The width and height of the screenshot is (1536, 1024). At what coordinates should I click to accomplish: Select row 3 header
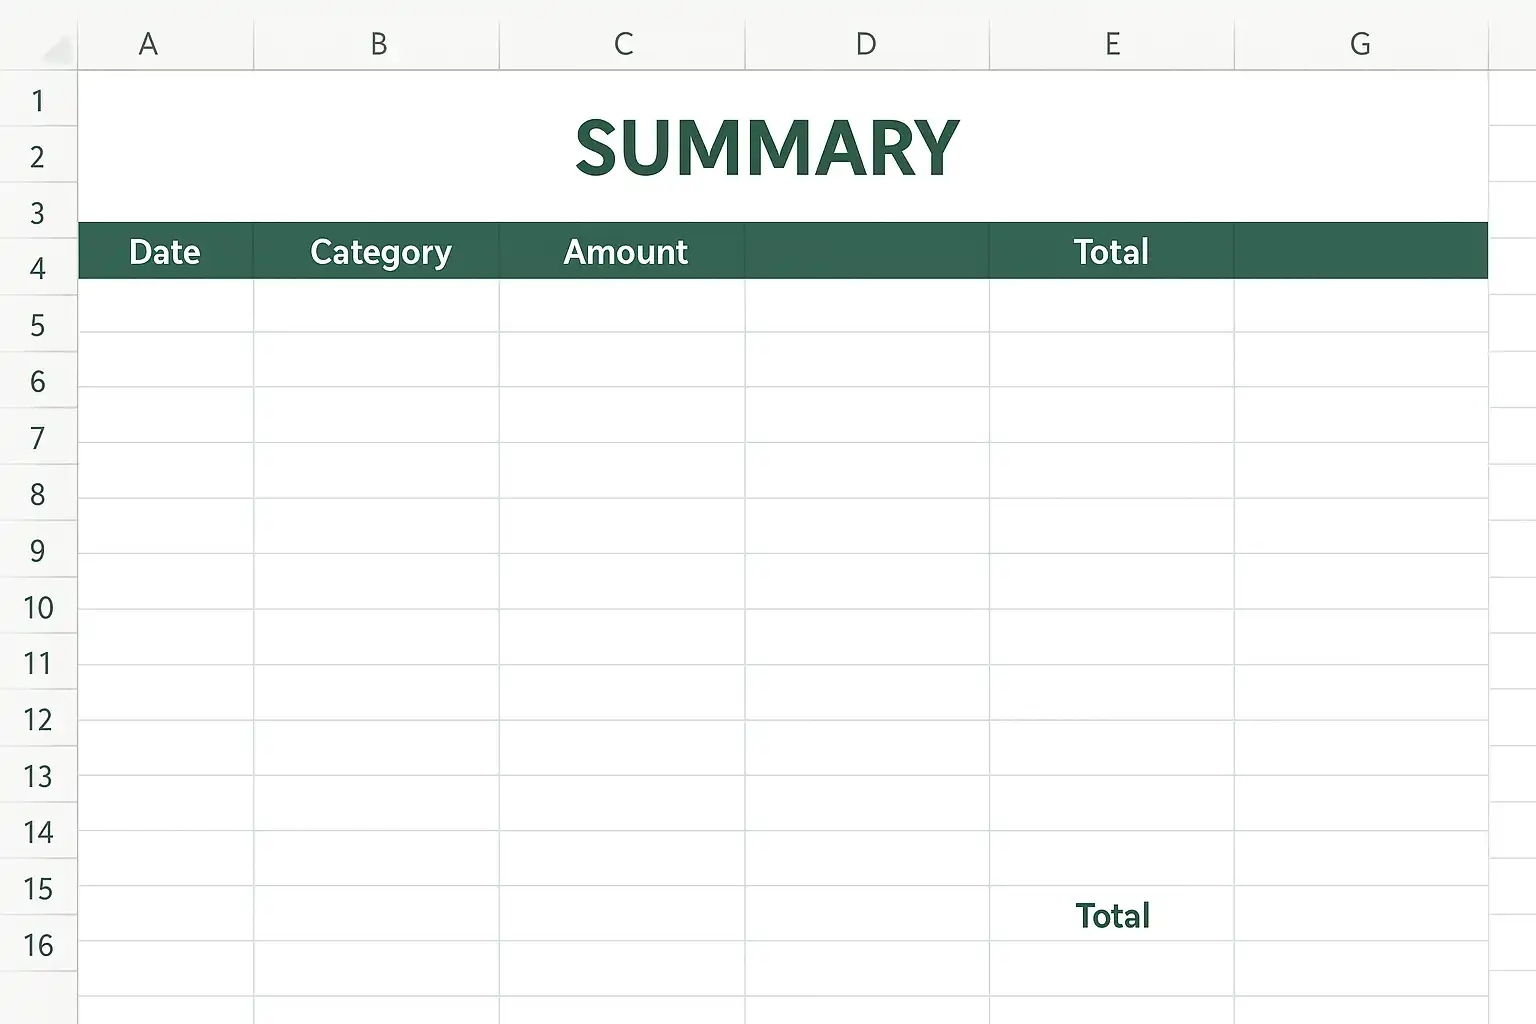[x=38, y=212]
